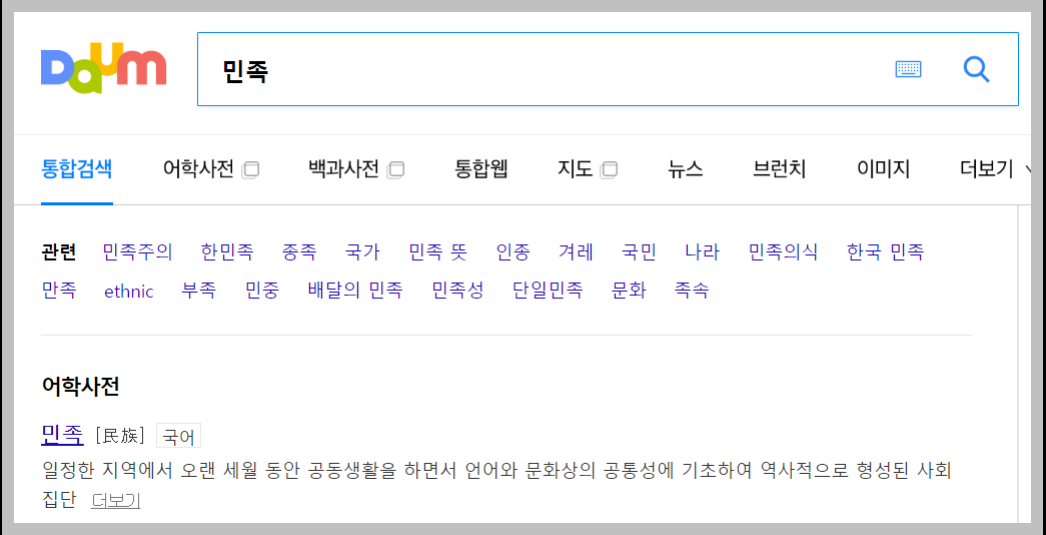Search related term 국가
The image size is (1046, 535).
pos(362,252)
